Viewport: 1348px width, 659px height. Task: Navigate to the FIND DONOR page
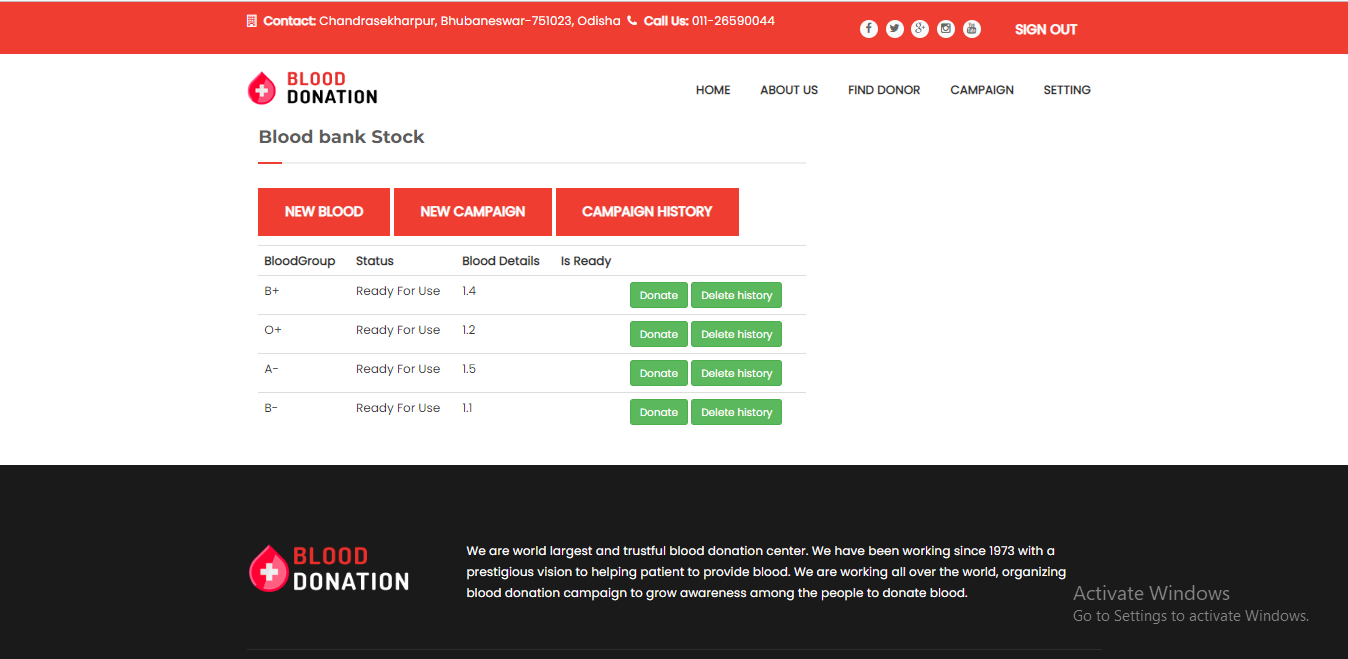[883, 90]
